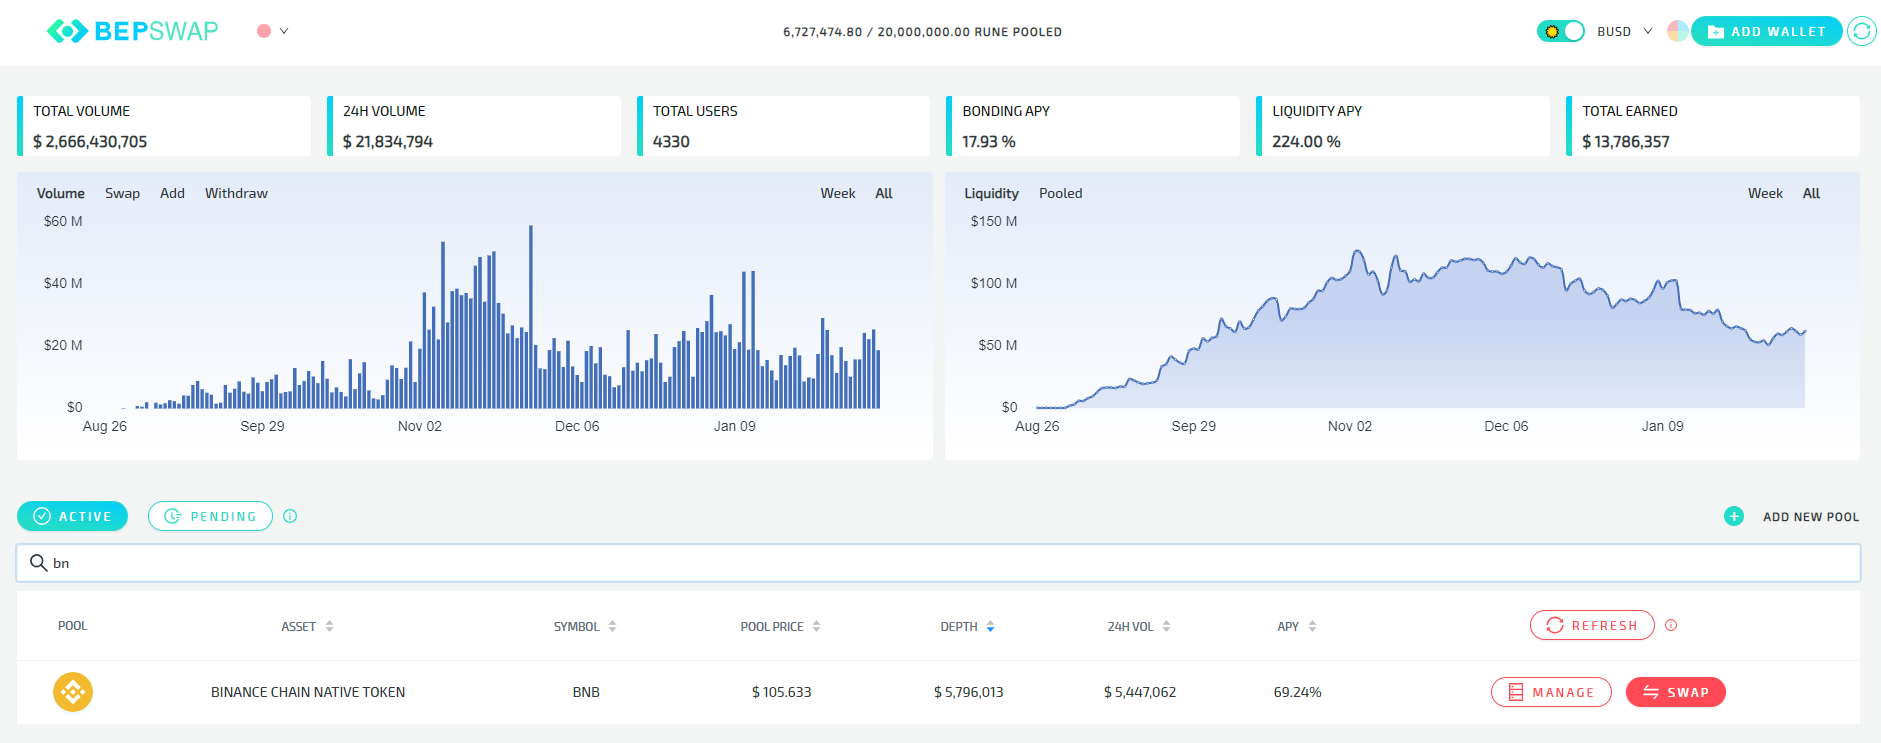The width and height of the screenshot is (1881, 743).
Task: Select the Swap chart tab
Action: (x=122, y=193)
